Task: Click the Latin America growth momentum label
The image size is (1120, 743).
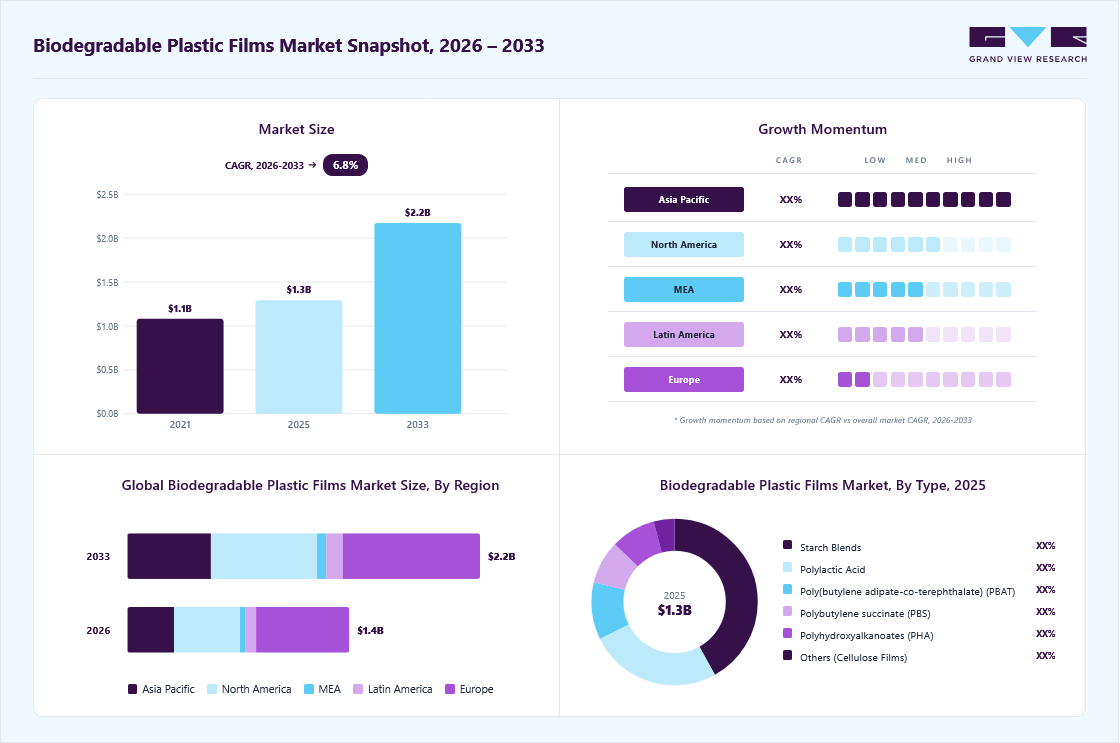Action: [684, 334]
